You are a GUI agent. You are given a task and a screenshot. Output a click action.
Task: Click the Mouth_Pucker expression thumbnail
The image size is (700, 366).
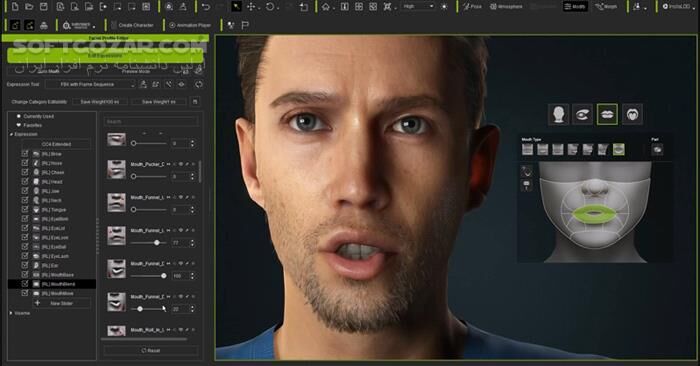pos(116,169)
